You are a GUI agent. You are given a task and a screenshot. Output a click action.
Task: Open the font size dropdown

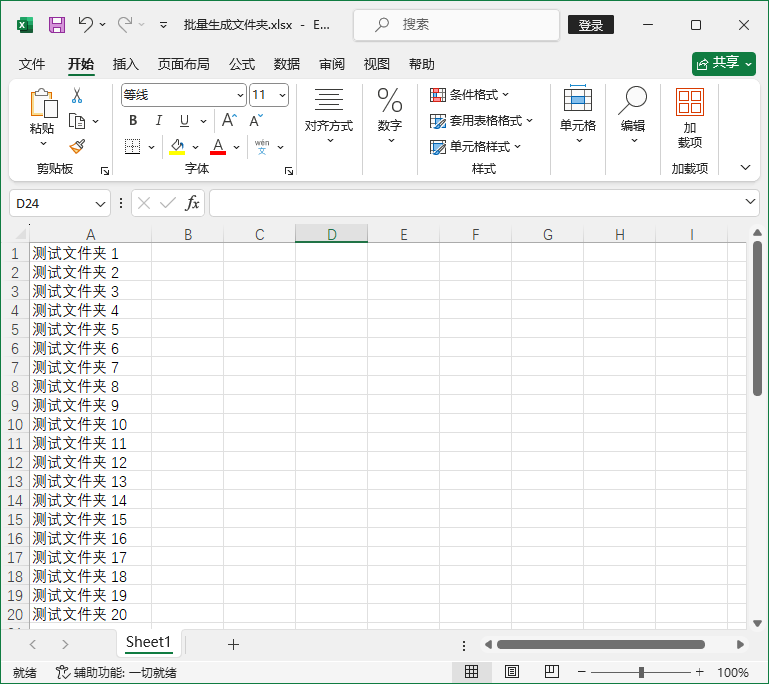(282, 95)
